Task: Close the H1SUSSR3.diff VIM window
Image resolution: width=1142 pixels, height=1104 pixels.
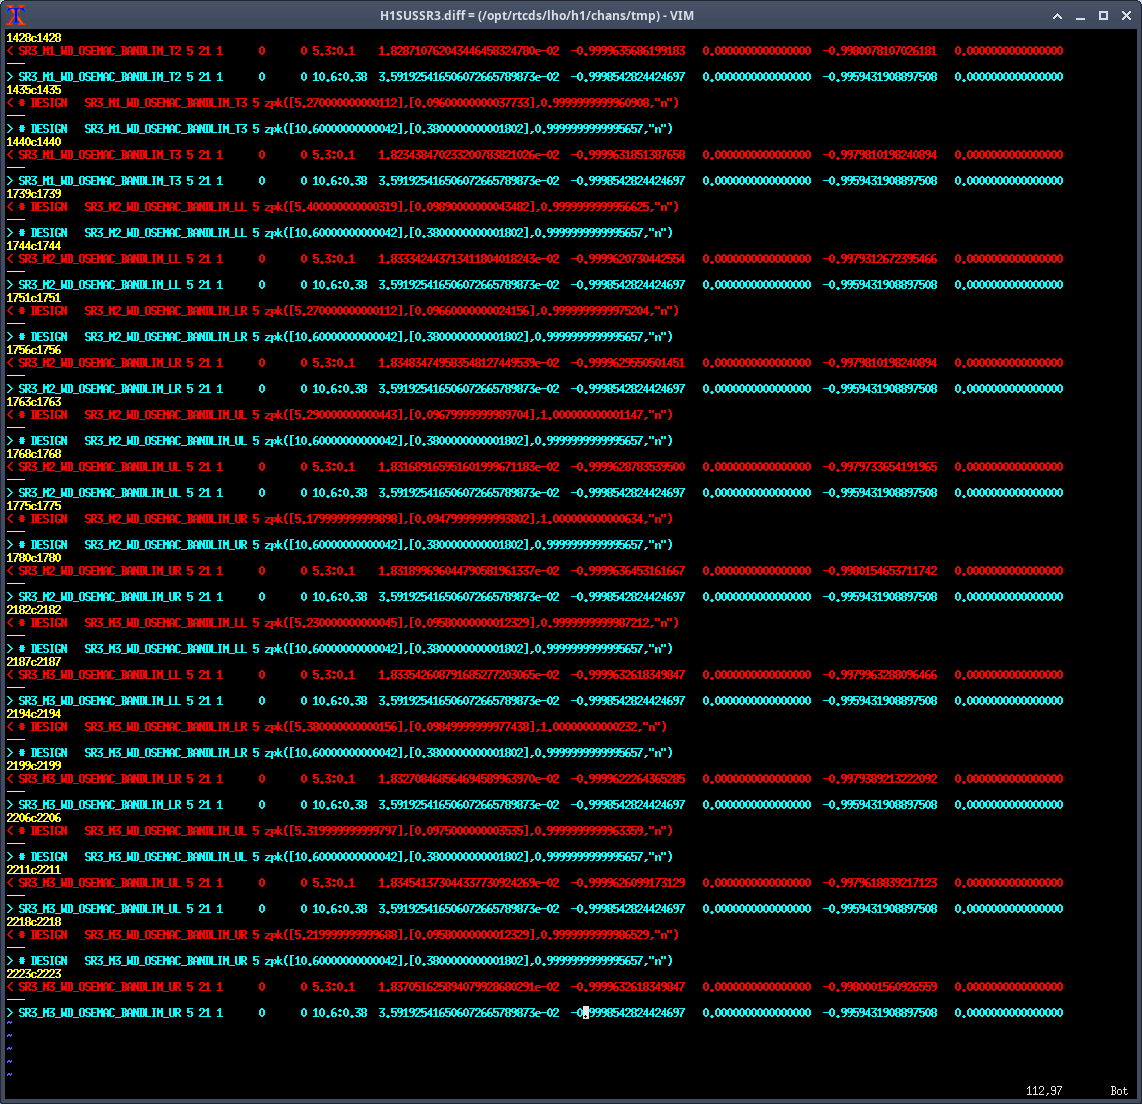Action: 1126,16
